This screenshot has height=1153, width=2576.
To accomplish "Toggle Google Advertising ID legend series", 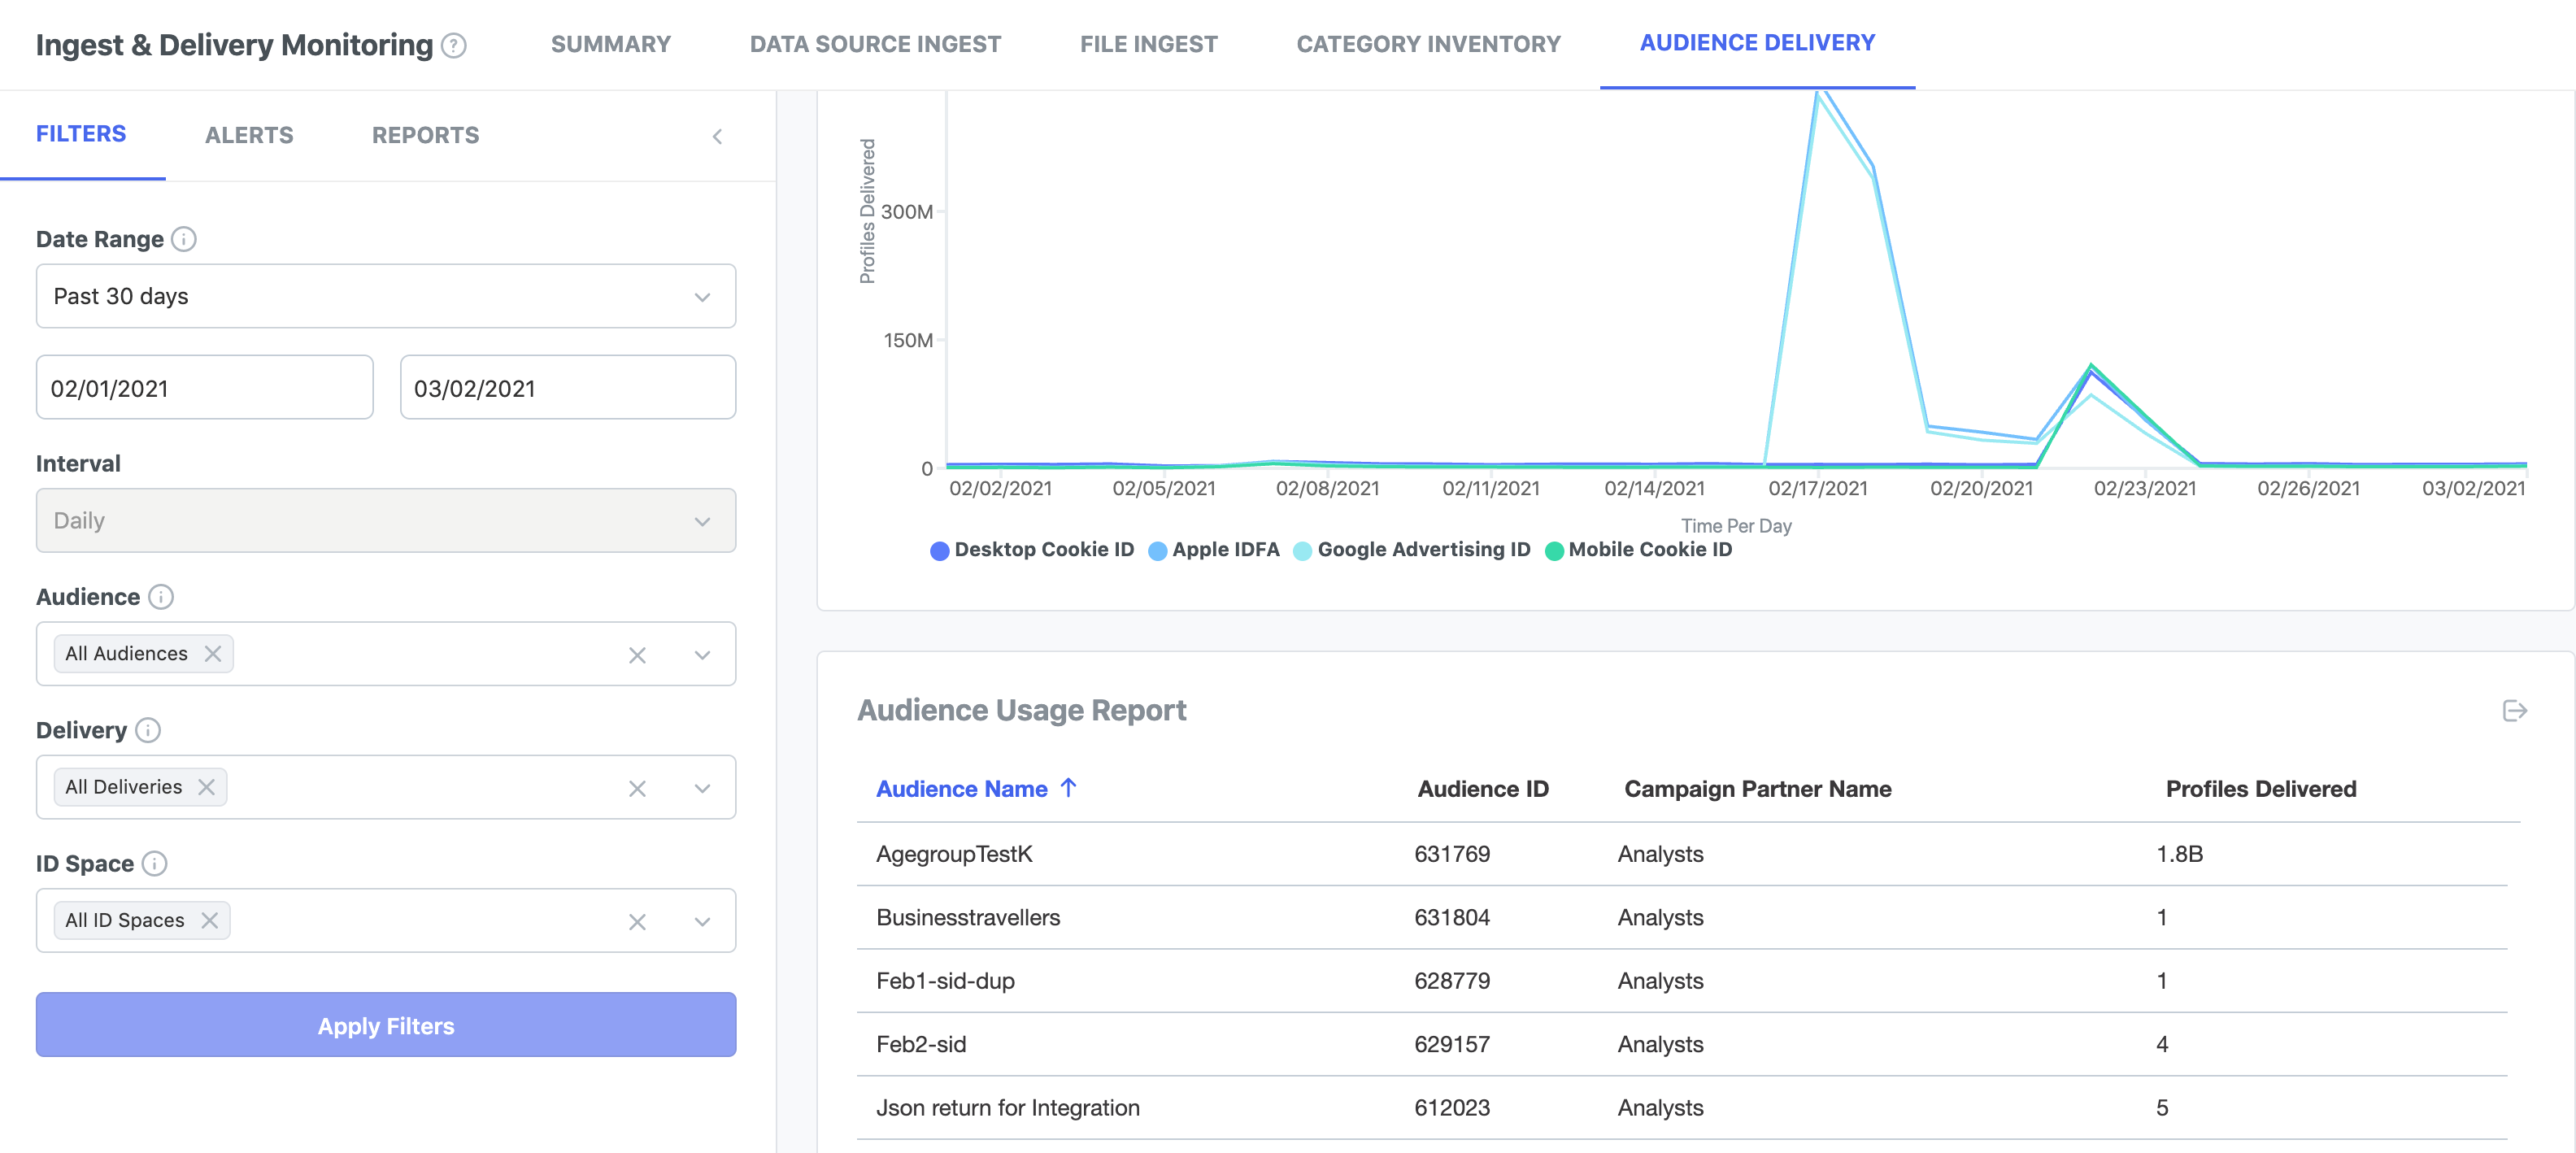I will point(1411,550).
